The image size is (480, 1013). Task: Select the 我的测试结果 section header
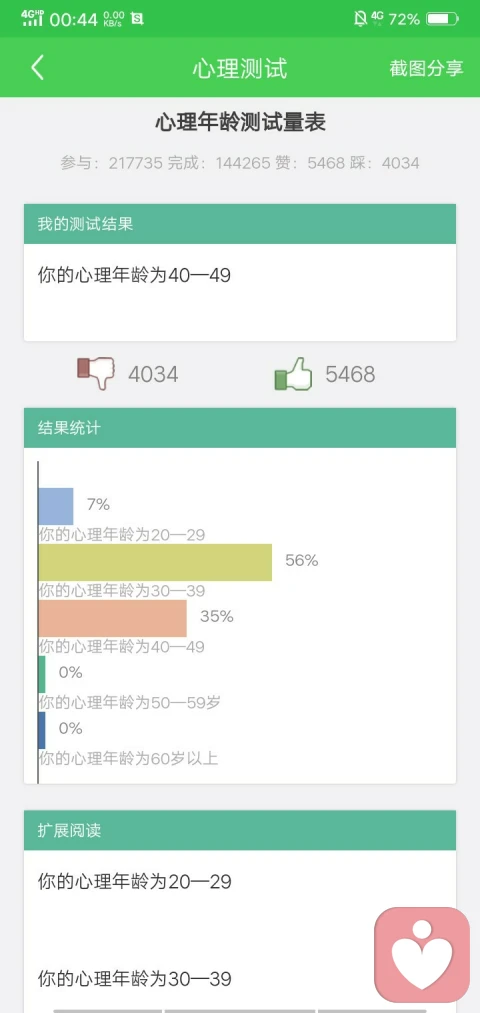click(240, 224)
